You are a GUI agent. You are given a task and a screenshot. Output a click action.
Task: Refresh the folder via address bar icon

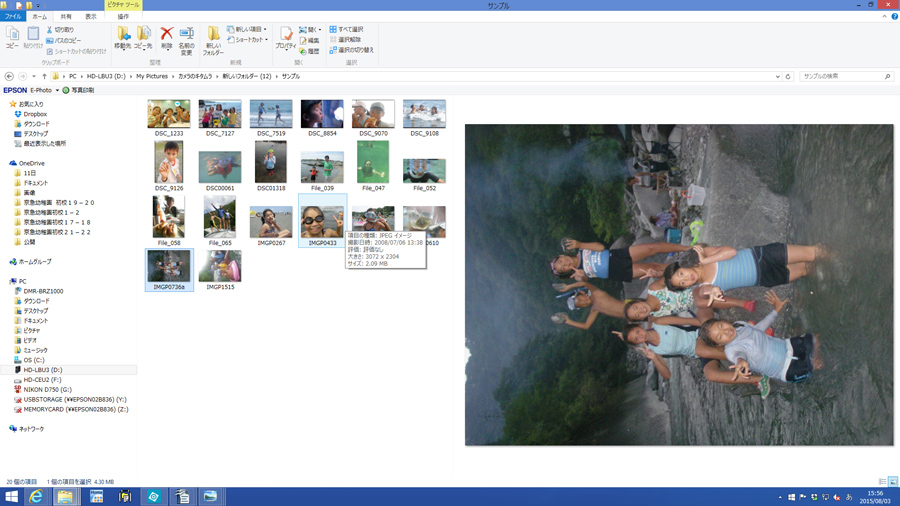[788, 76]
